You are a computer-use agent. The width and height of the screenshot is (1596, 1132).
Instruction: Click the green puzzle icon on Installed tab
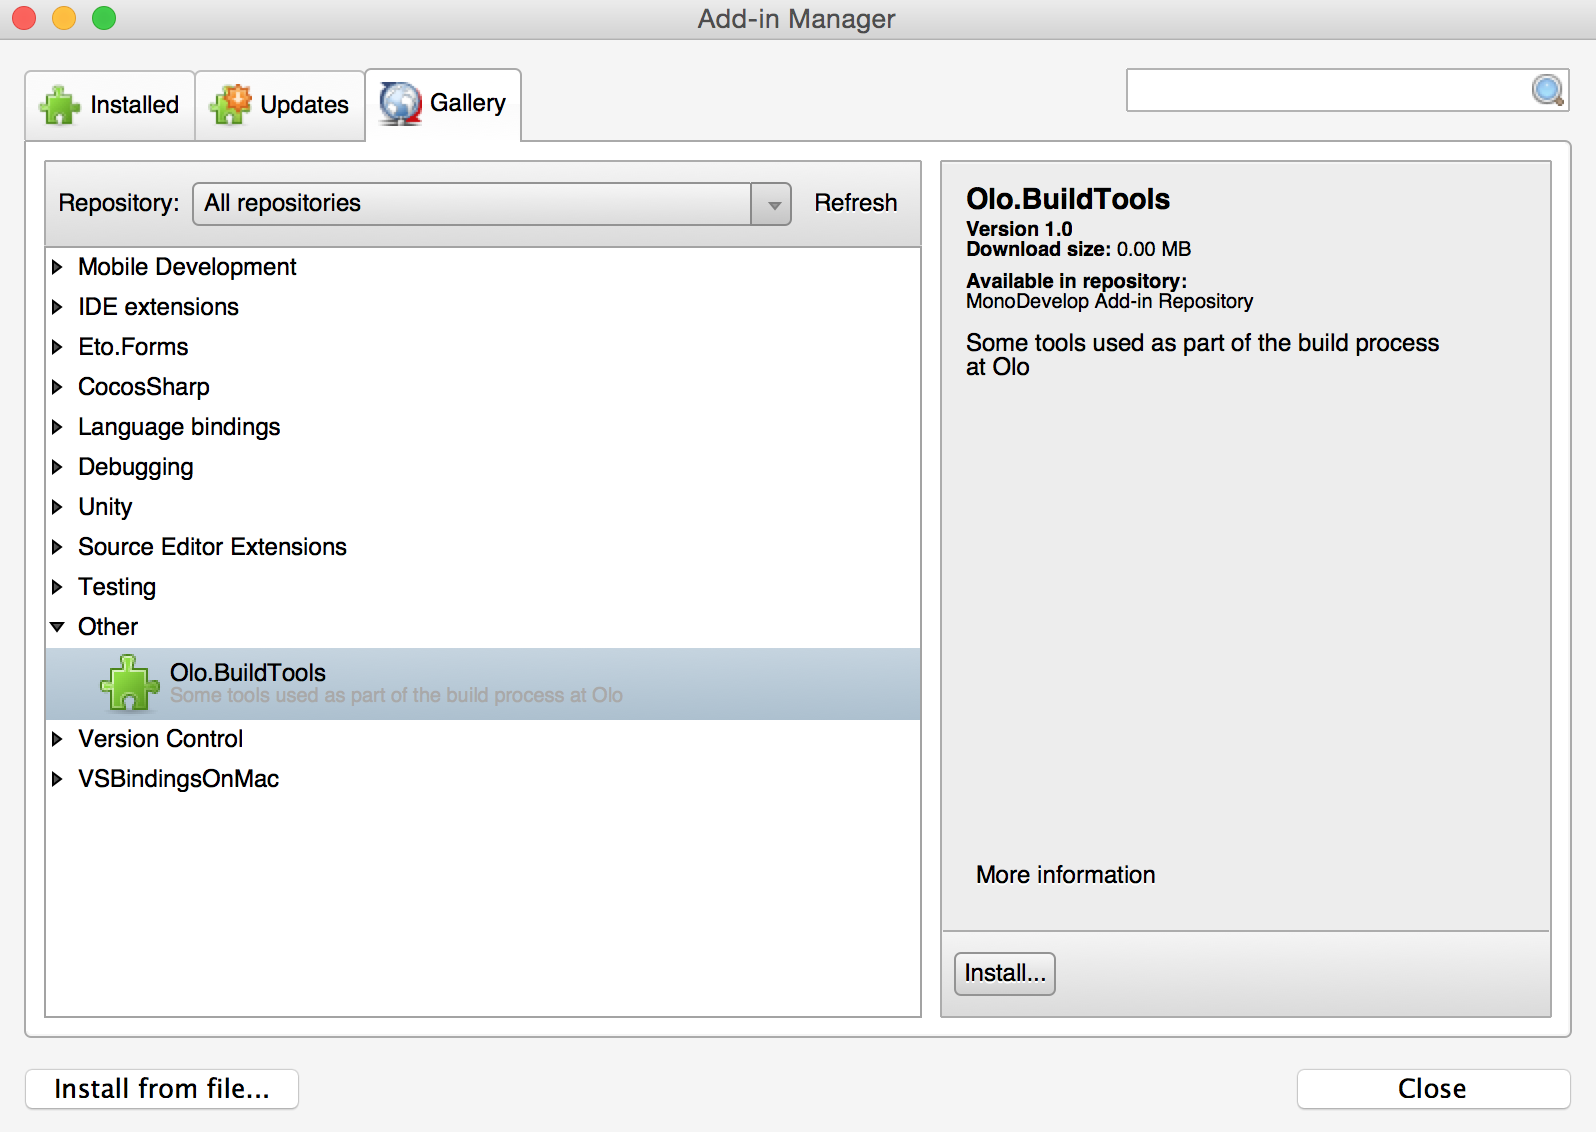(60, 105)
